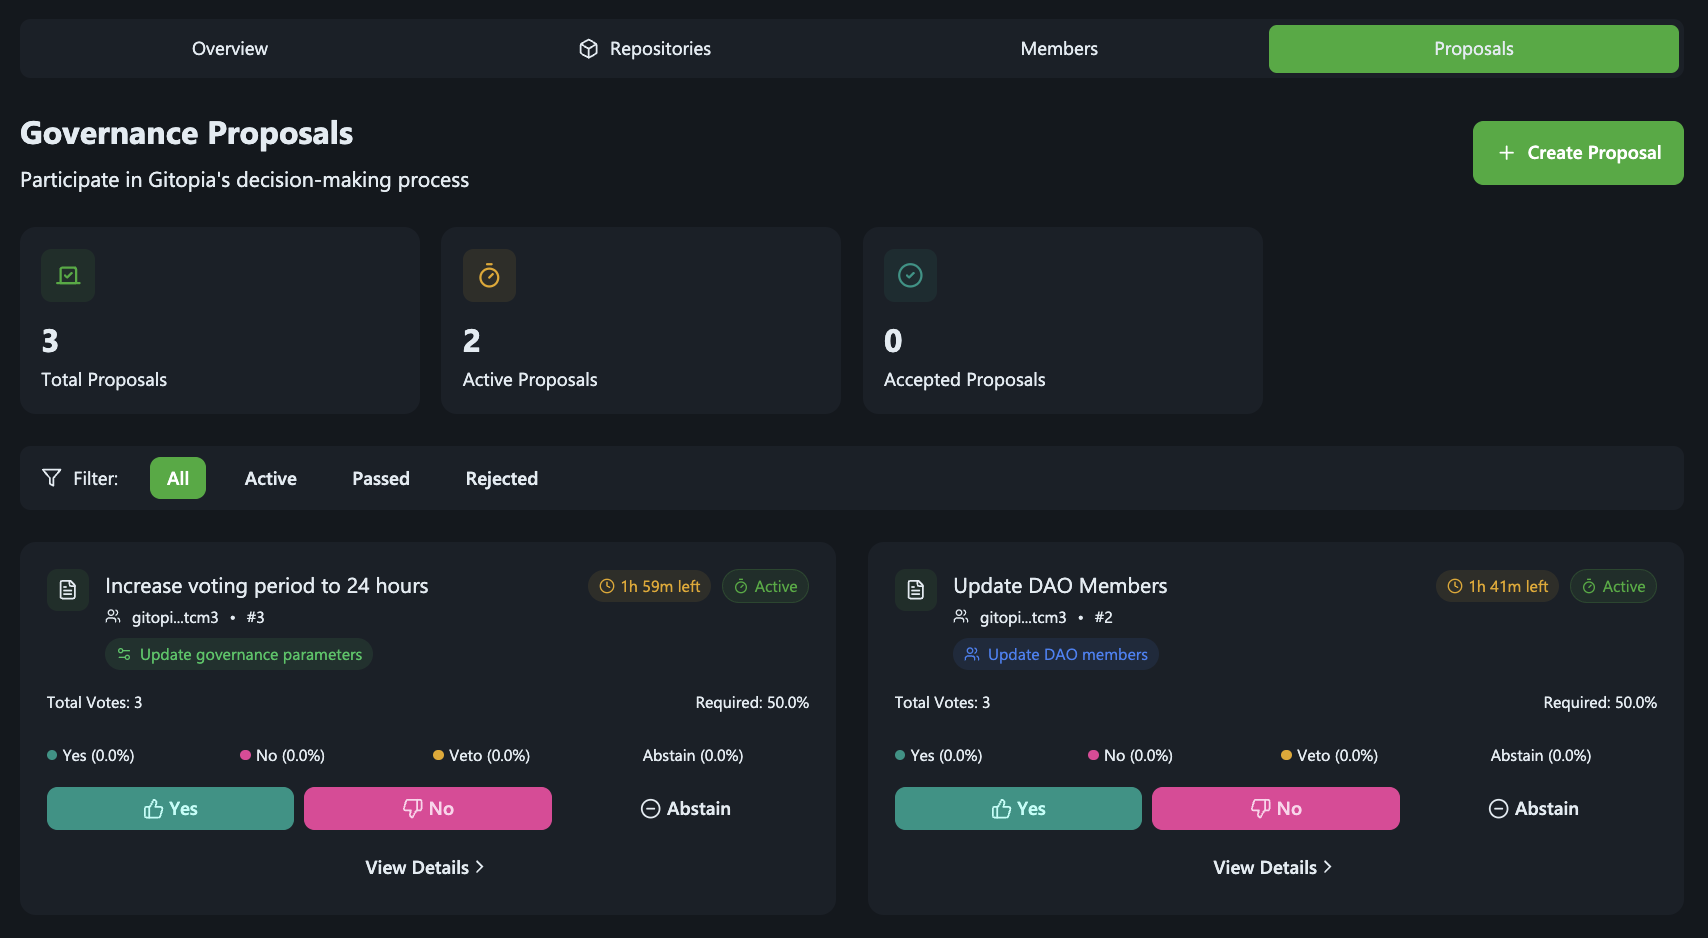
Task: Click 'Yes (0.0%)' legend on Update DAO Members card
Action: (x=938, y=755)
